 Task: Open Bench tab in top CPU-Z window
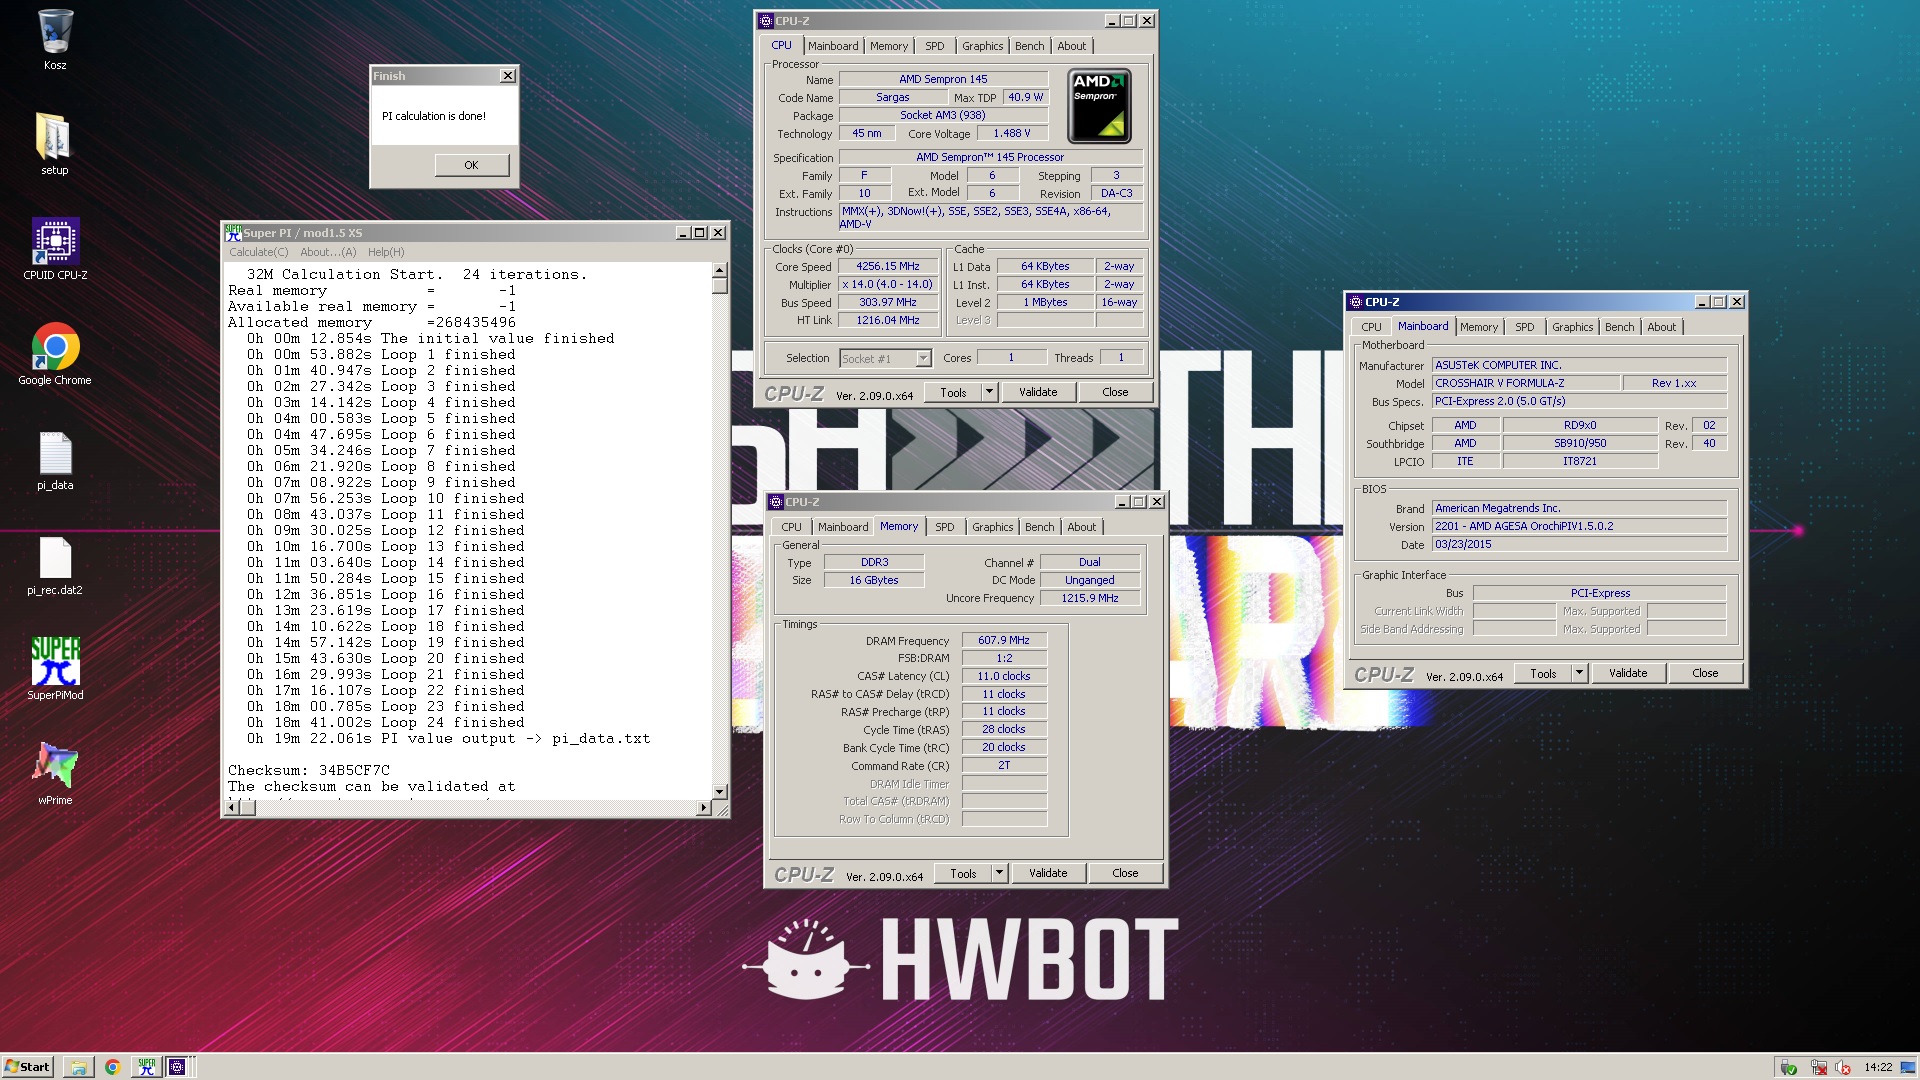1029,46
